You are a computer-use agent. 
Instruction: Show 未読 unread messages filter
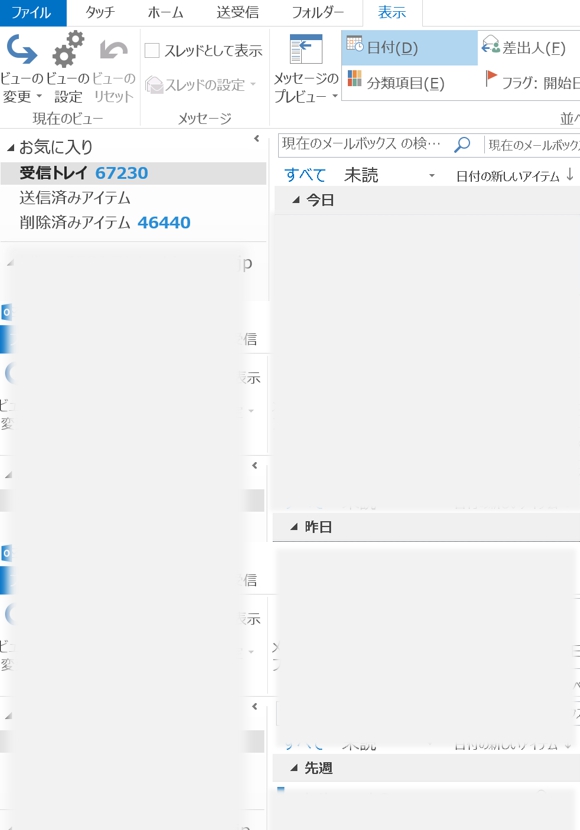tap(361, 175)
